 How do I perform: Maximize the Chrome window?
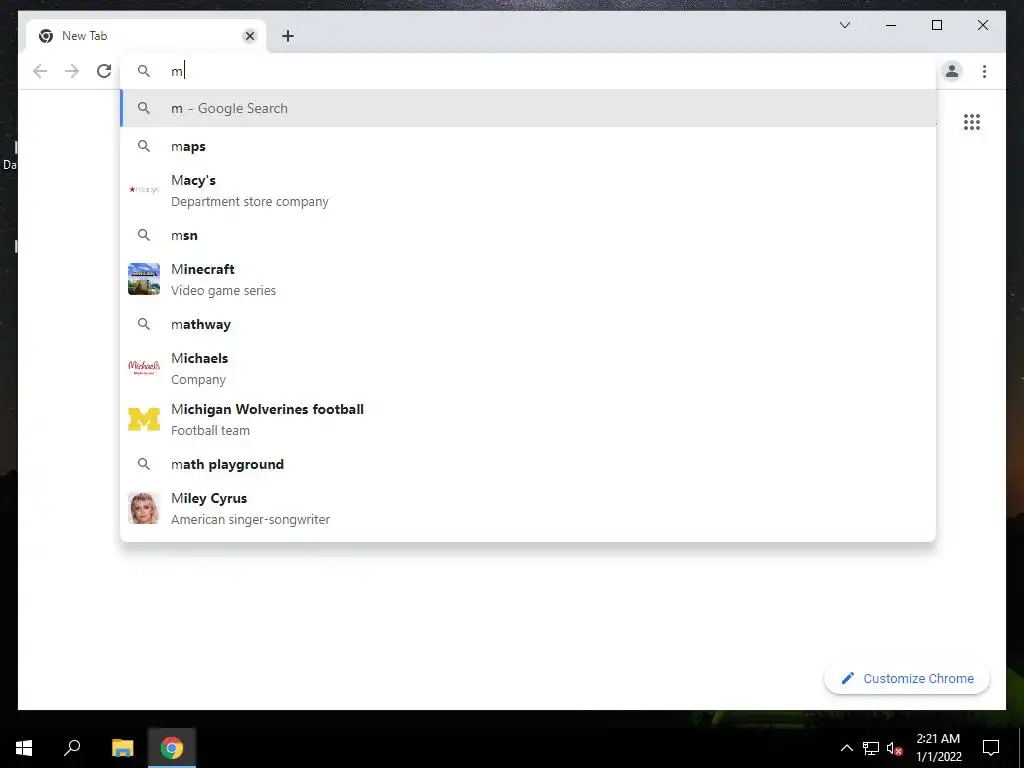tap(936, 25)
